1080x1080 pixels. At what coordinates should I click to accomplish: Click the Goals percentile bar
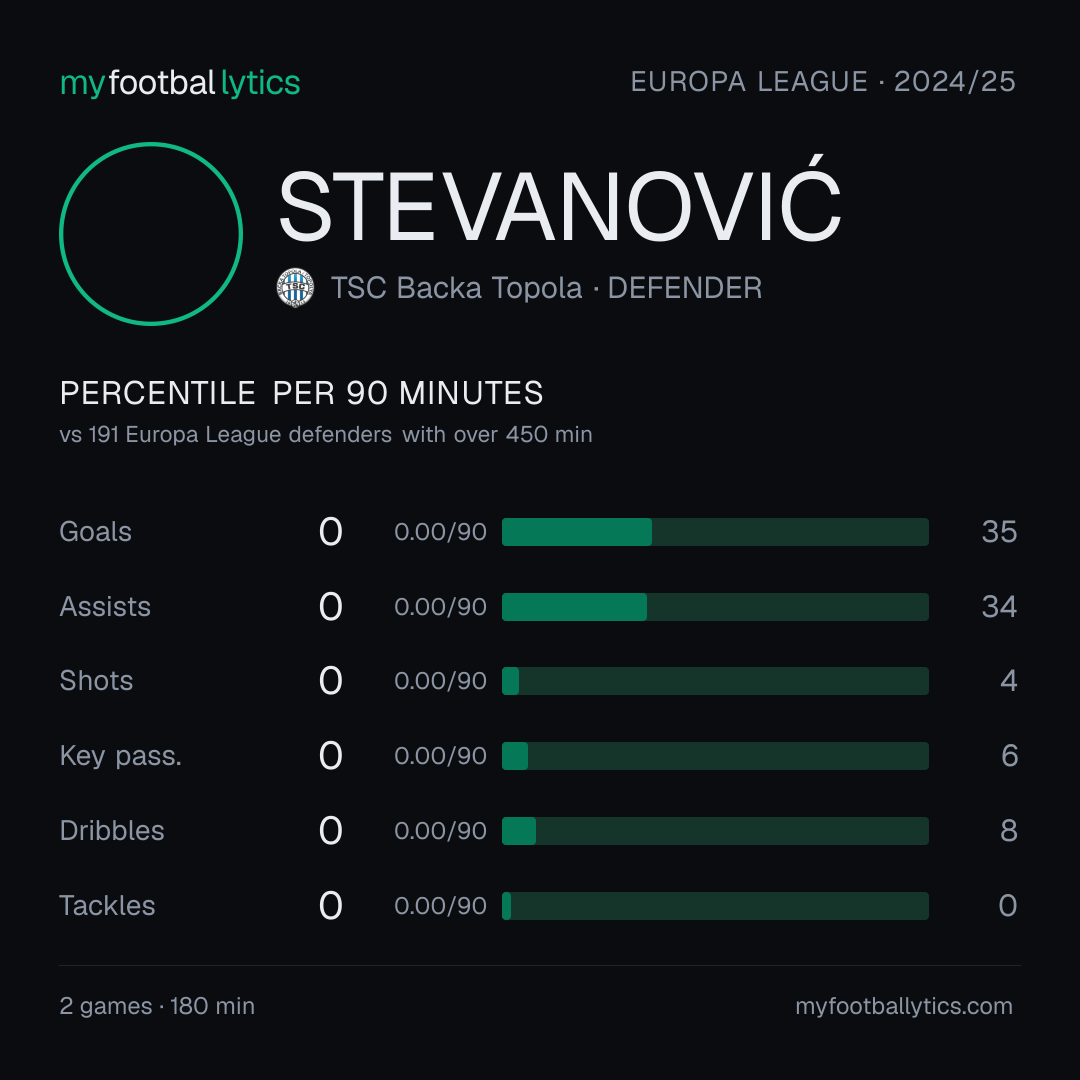[715, 532]
